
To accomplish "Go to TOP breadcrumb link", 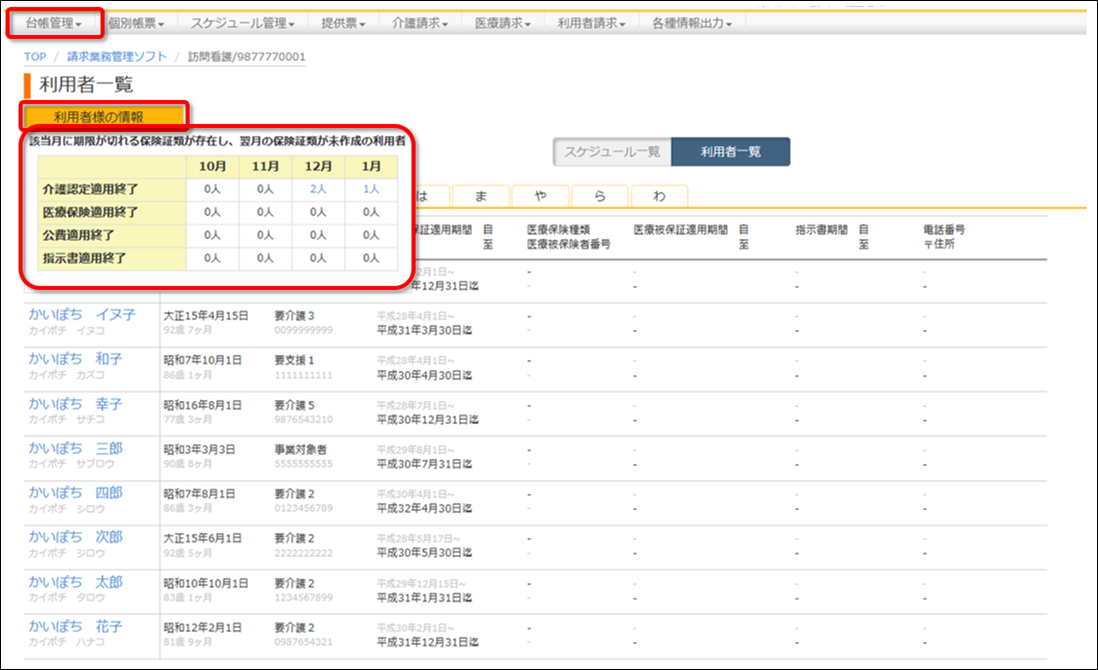I will pos(35,57).
